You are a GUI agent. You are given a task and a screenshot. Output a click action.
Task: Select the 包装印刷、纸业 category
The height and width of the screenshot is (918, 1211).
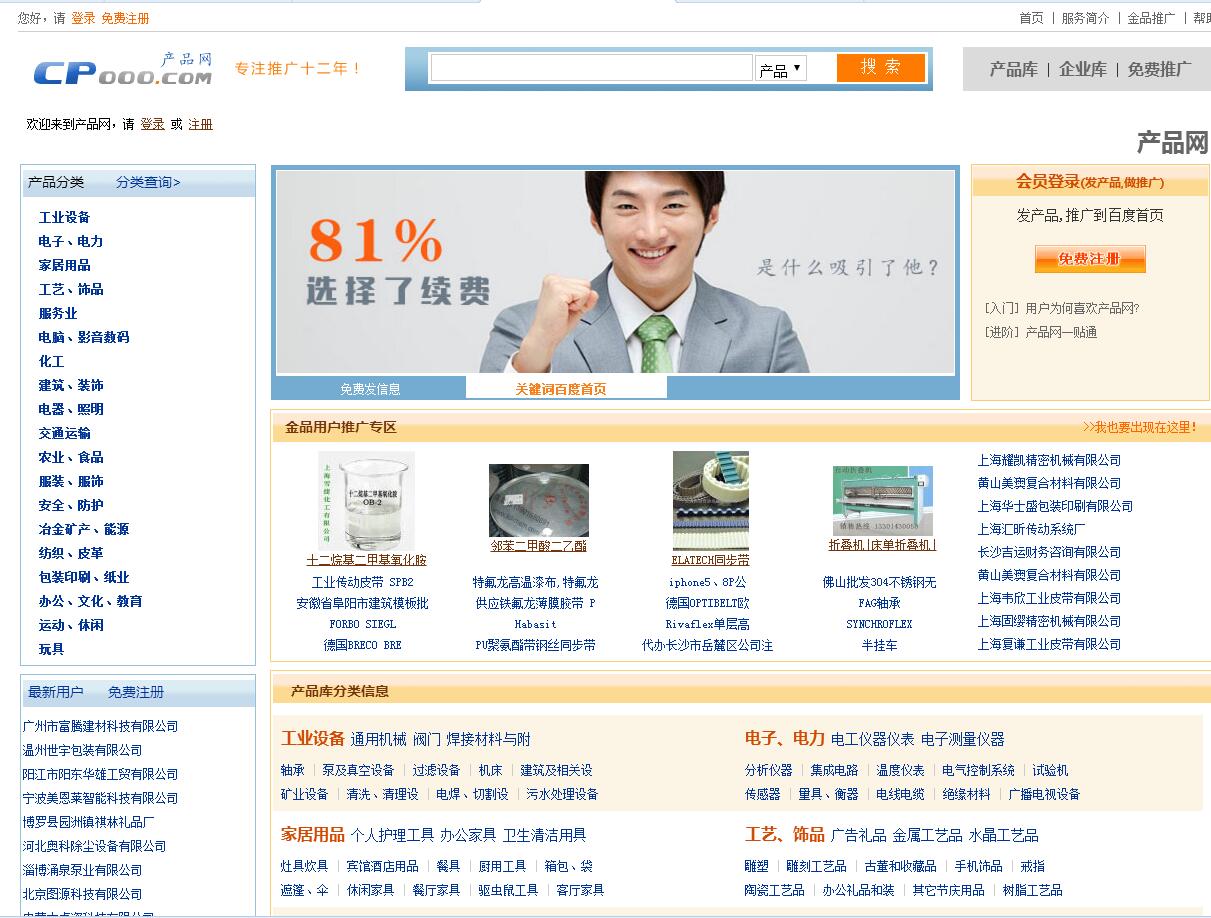click(x=83, y=577)
